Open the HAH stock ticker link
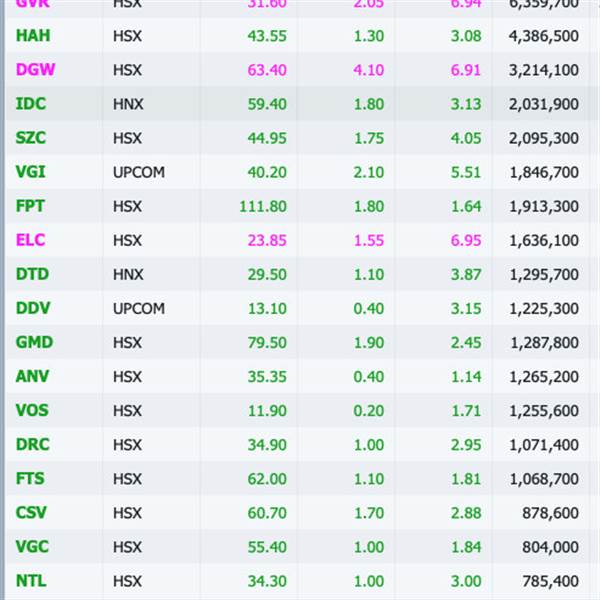The image size is (600, 600). 31,36
